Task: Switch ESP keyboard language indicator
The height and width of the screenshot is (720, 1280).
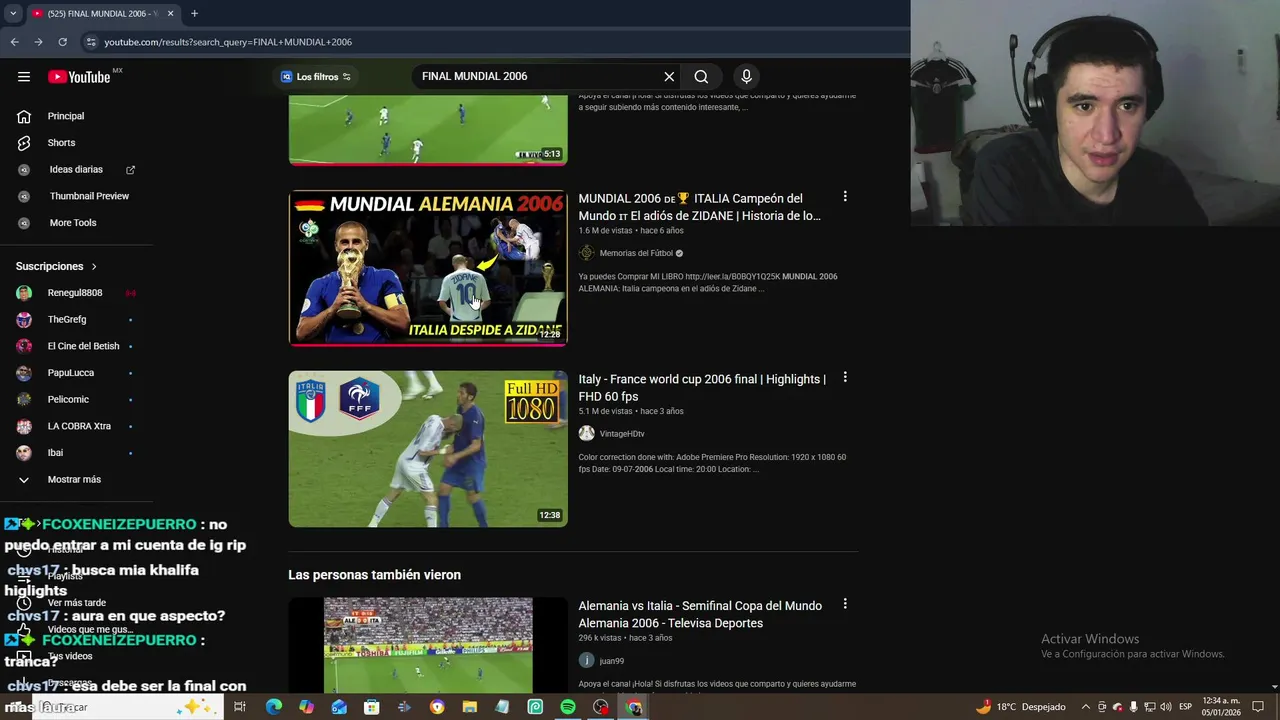Action: (1185, 707)
